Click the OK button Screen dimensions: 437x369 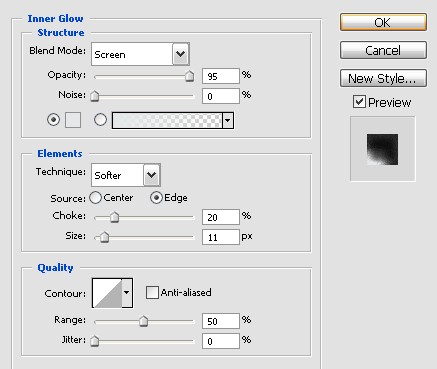click(x=383, y=22)
